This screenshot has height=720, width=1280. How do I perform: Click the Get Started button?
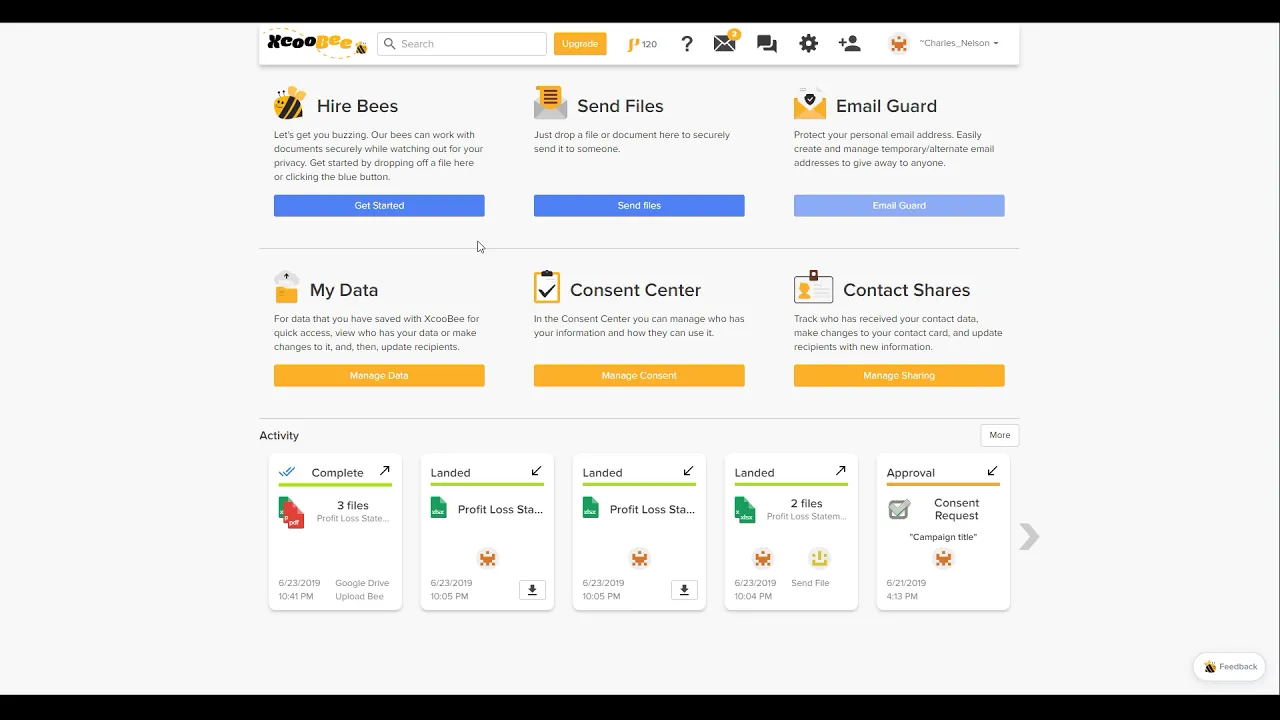[379, 205]
